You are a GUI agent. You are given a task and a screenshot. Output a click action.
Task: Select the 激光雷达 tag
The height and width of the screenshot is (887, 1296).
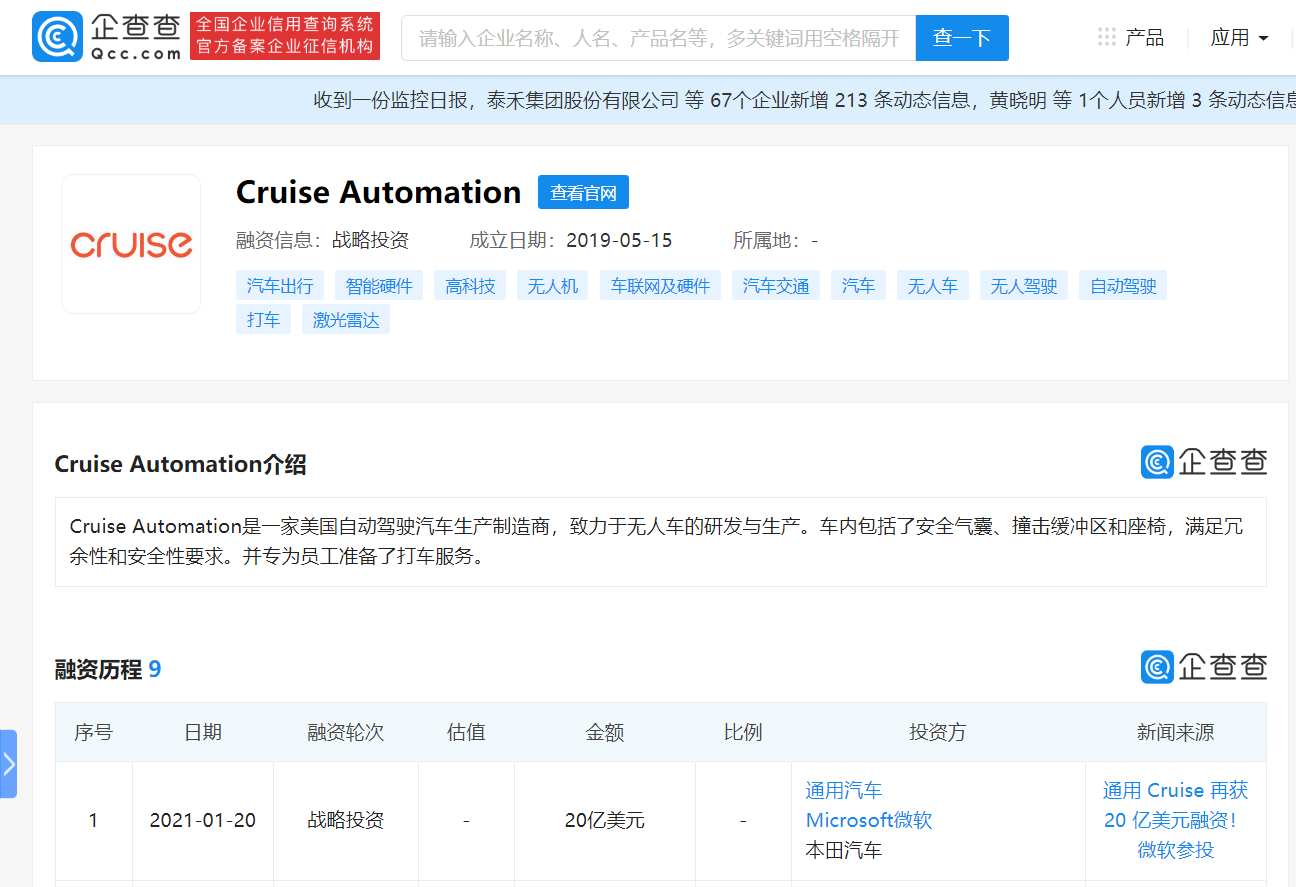coord(346,319)
